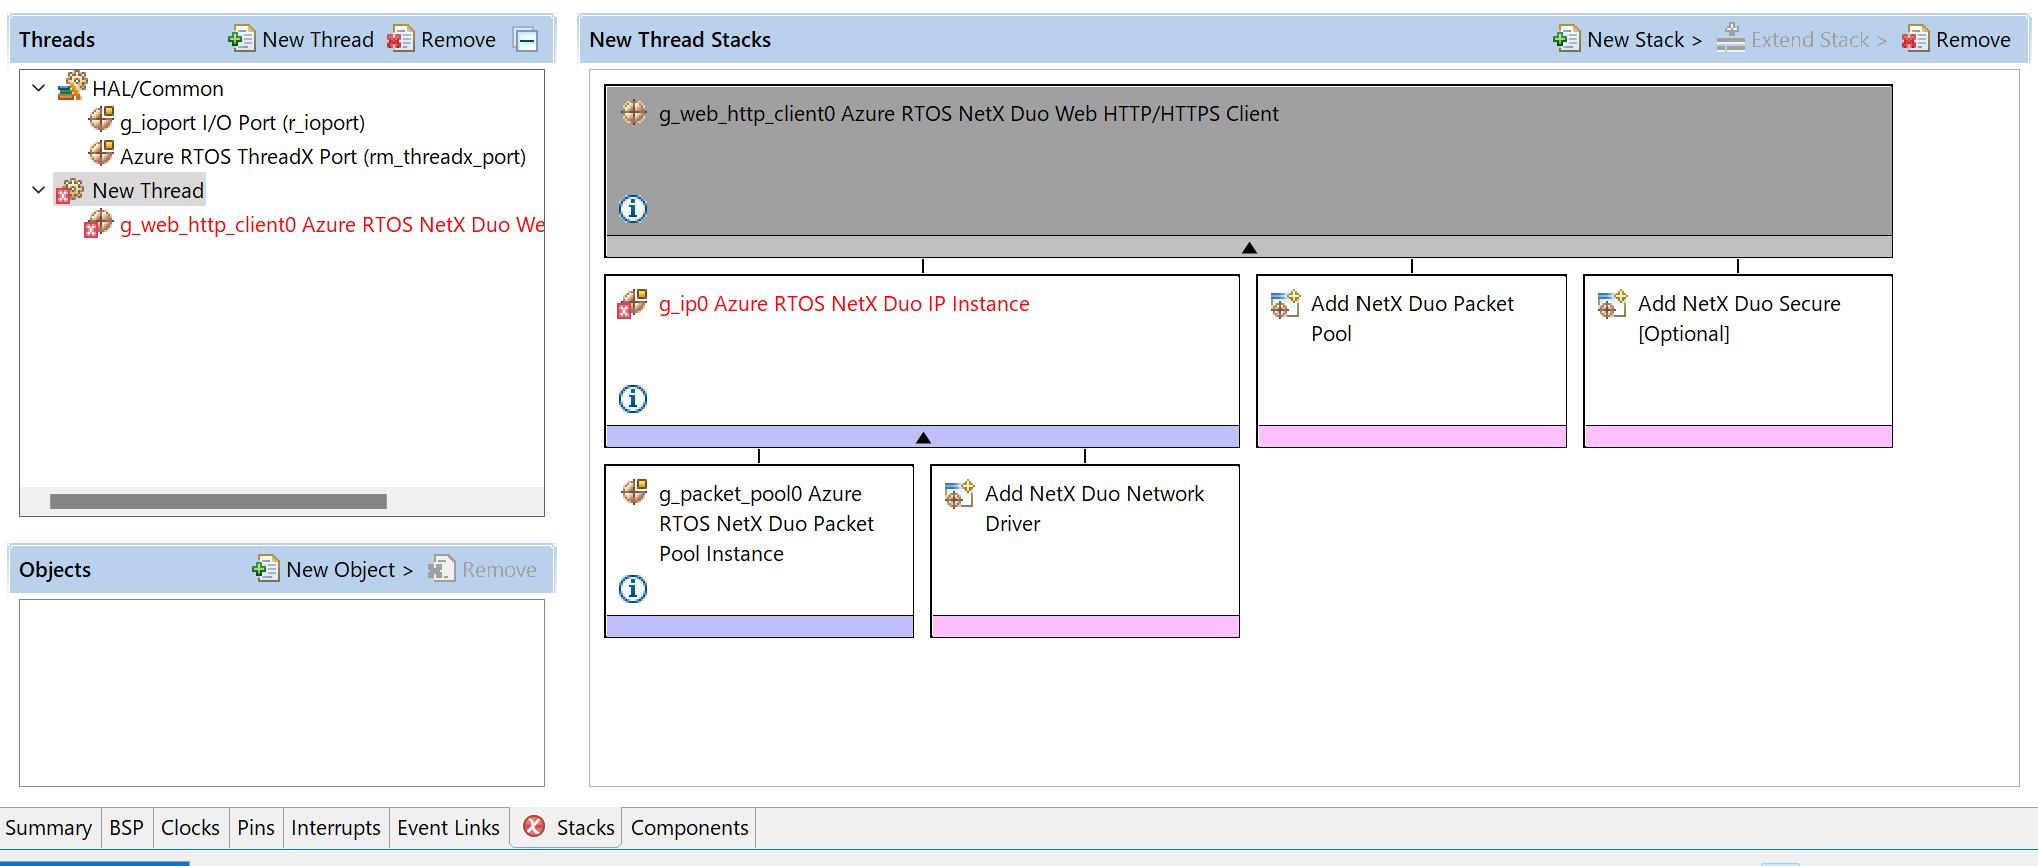Click the disabled Remove label in Objects panel
The height and width of the screenshot is (866, 2038).
499,570
